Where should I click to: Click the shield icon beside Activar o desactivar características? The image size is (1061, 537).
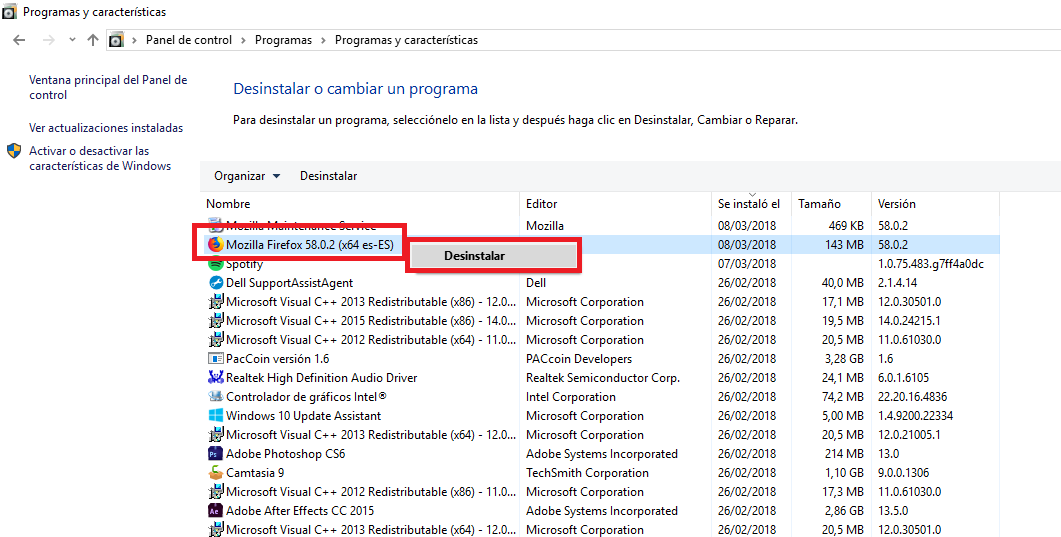click(x=14, y=151)
